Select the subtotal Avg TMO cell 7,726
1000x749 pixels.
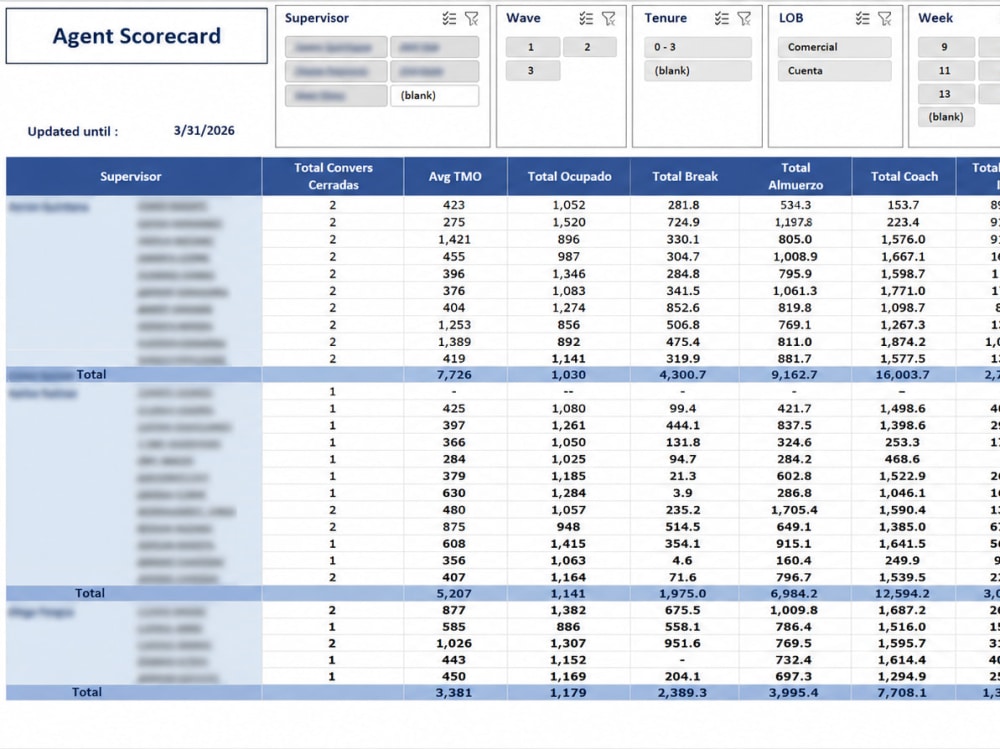coord(454,375)
